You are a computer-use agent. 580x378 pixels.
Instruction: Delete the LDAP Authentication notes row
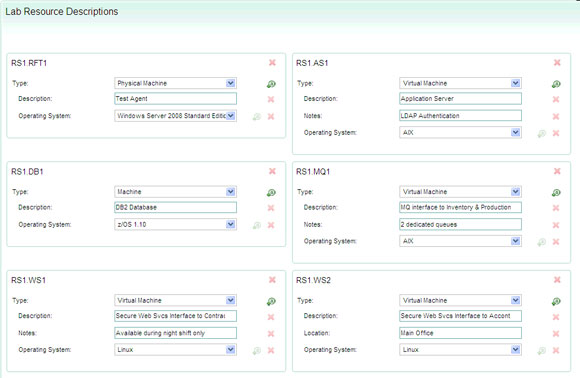coord(556,117)
